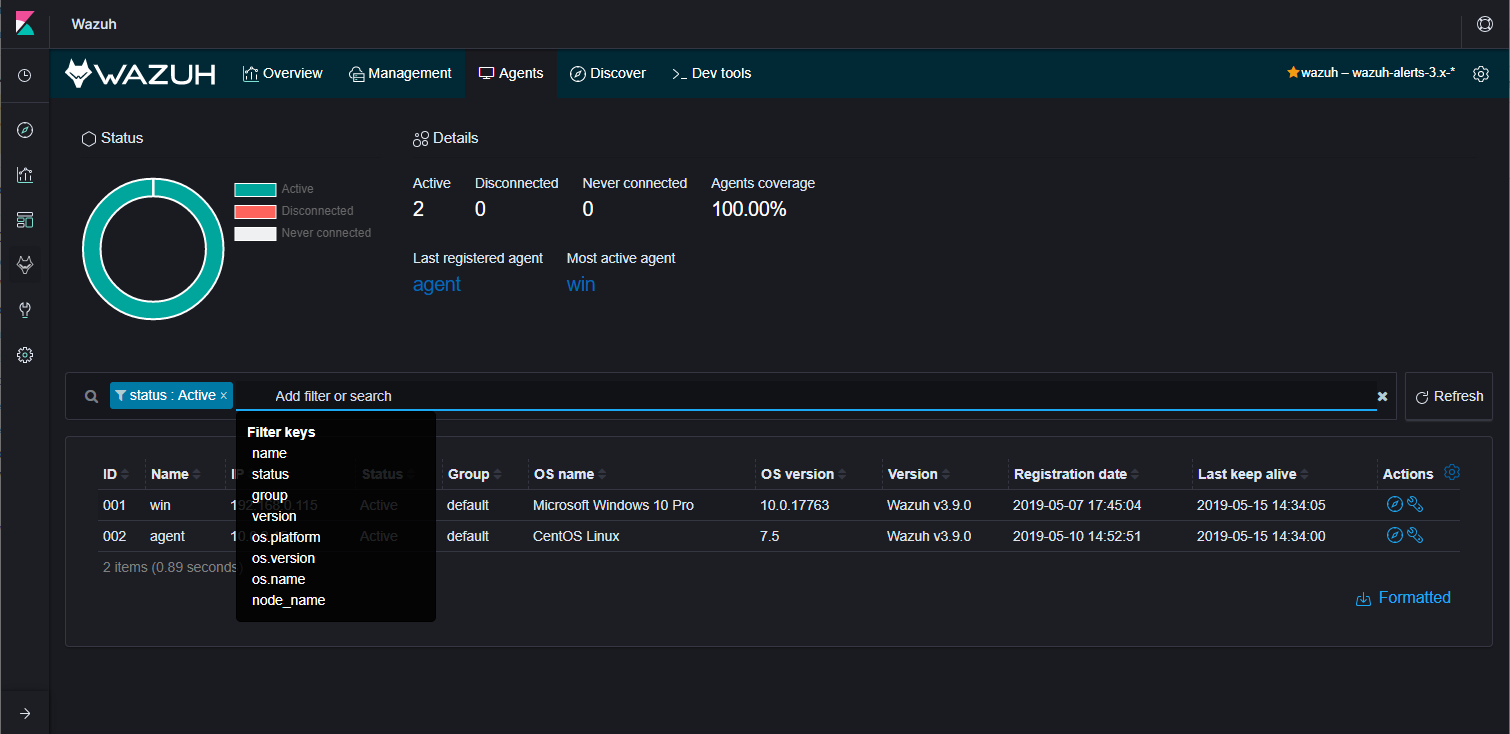The height and width of the screenshot is (734, 1510).
Task: Expand the collapsed sidebar using the bottom arrow
Action: [24, 712]
